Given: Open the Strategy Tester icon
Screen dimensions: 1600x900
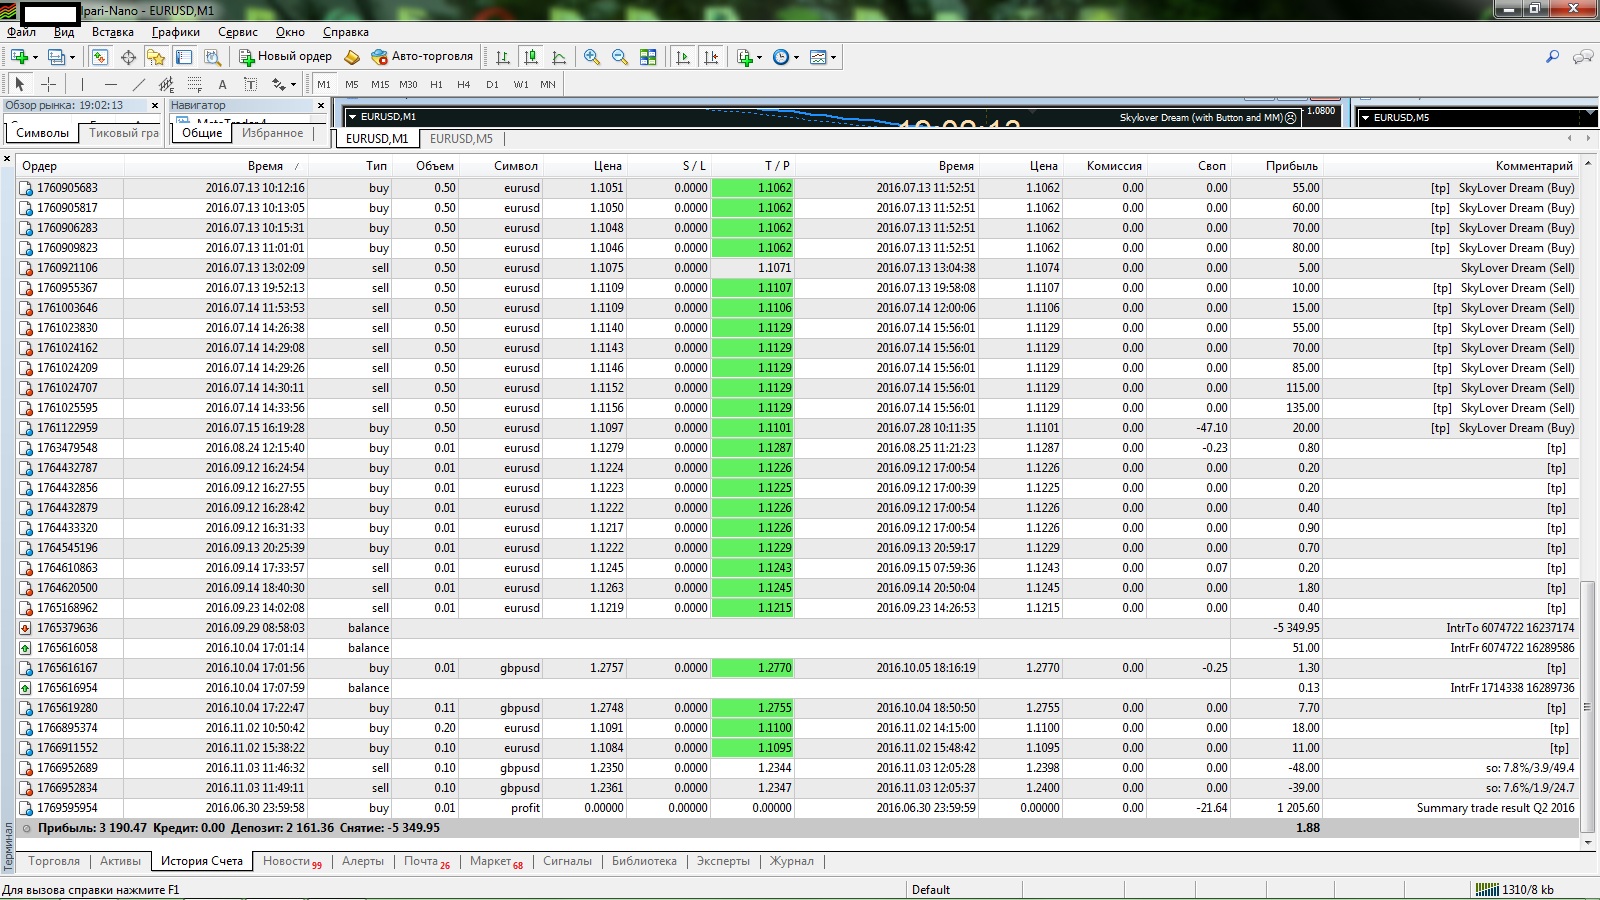Looking at the screenshot, I should coord(212,57).
